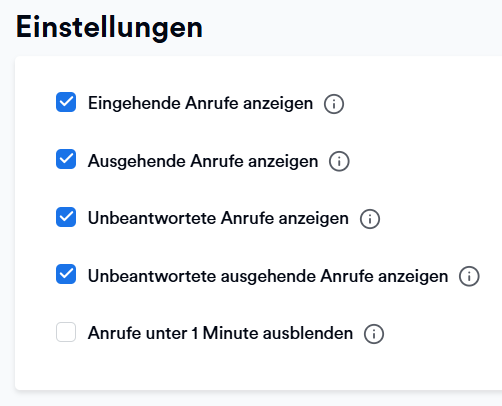This screenshot has width=502, height=406.
Task: Open info tooltip for Eingehende Anrufe anzeigen
Action: click(x=334, y=104)
